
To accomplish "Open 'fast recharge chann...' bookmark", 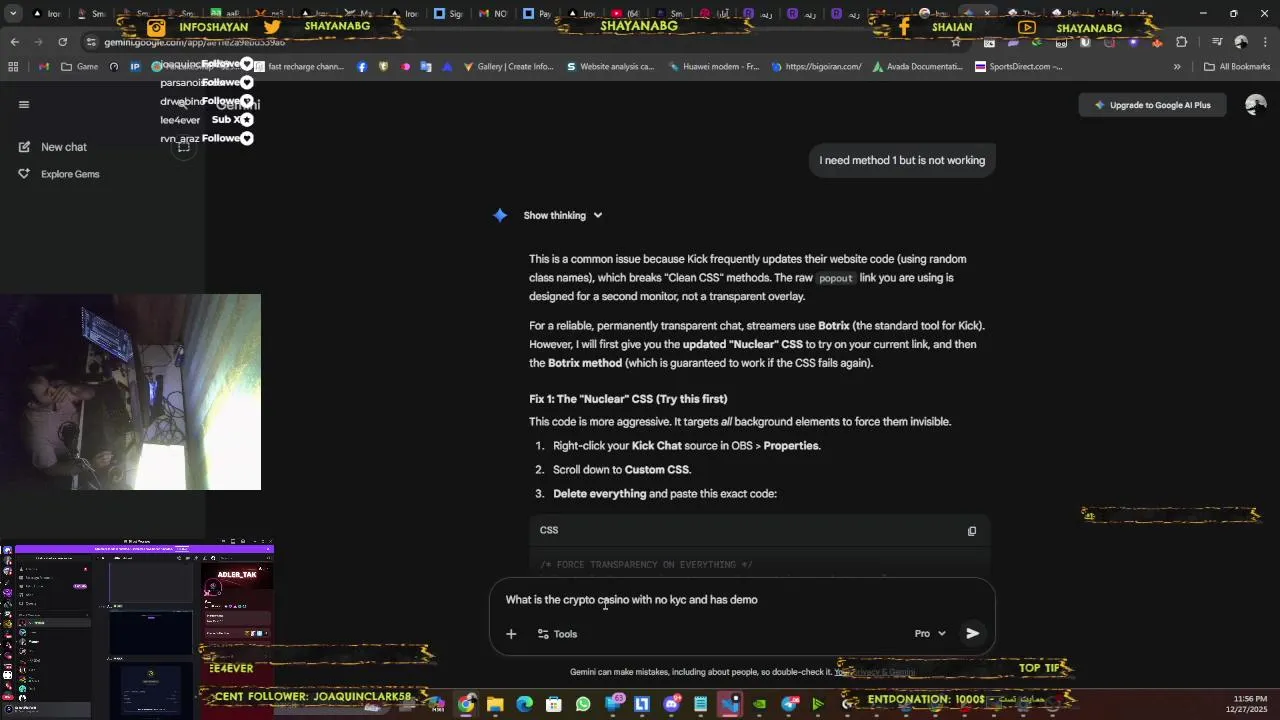I will pos(299,67).
